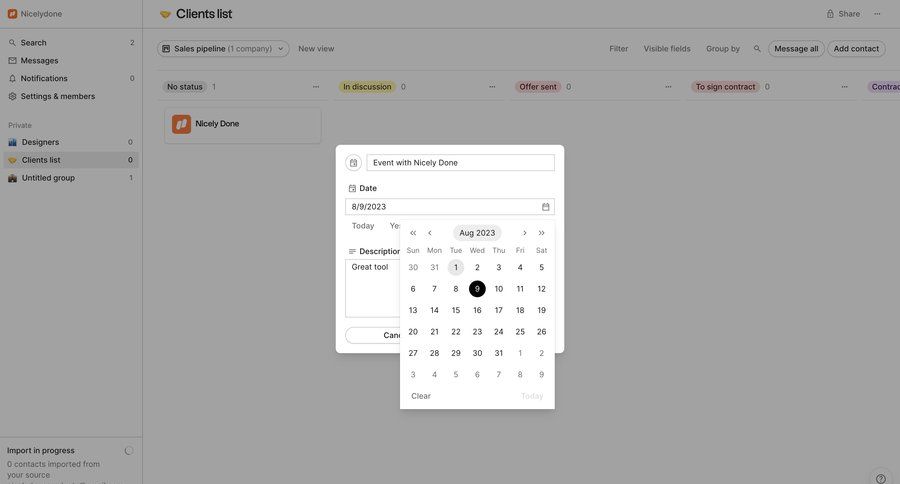Click the Add contact button
The width and height of the screenshot is (900, 484).
[856, 49]
